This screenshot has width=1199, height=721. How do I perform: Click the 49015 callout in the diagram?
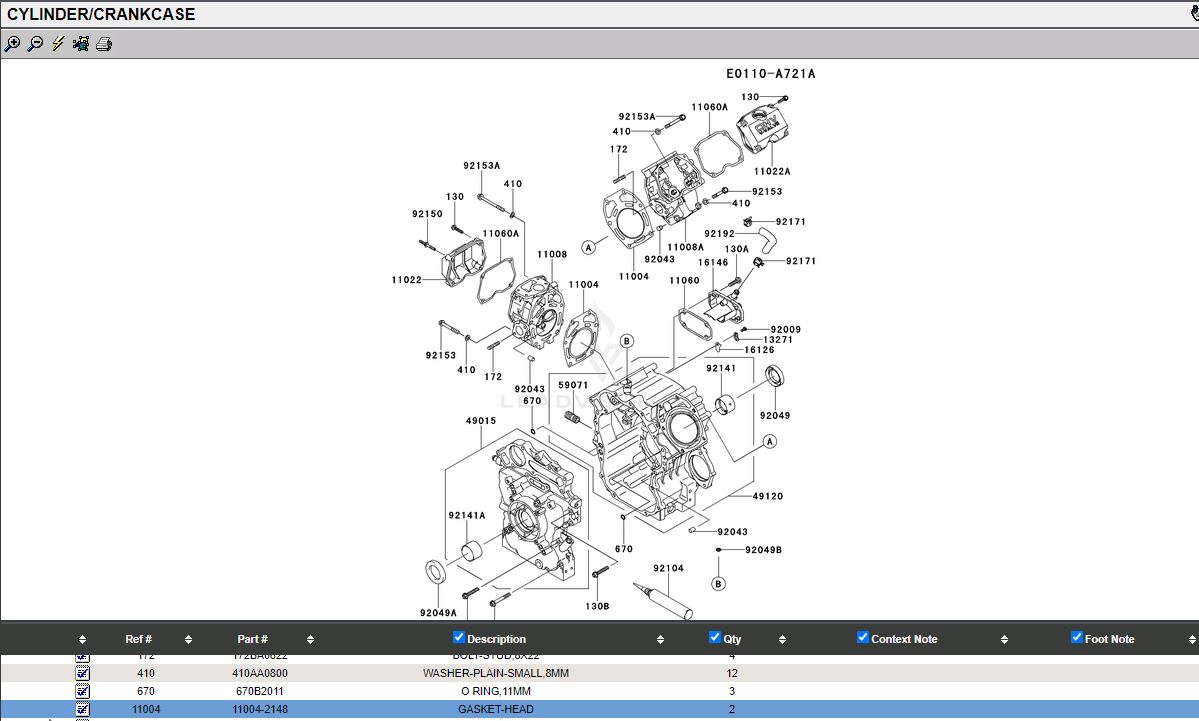(480, 421)
